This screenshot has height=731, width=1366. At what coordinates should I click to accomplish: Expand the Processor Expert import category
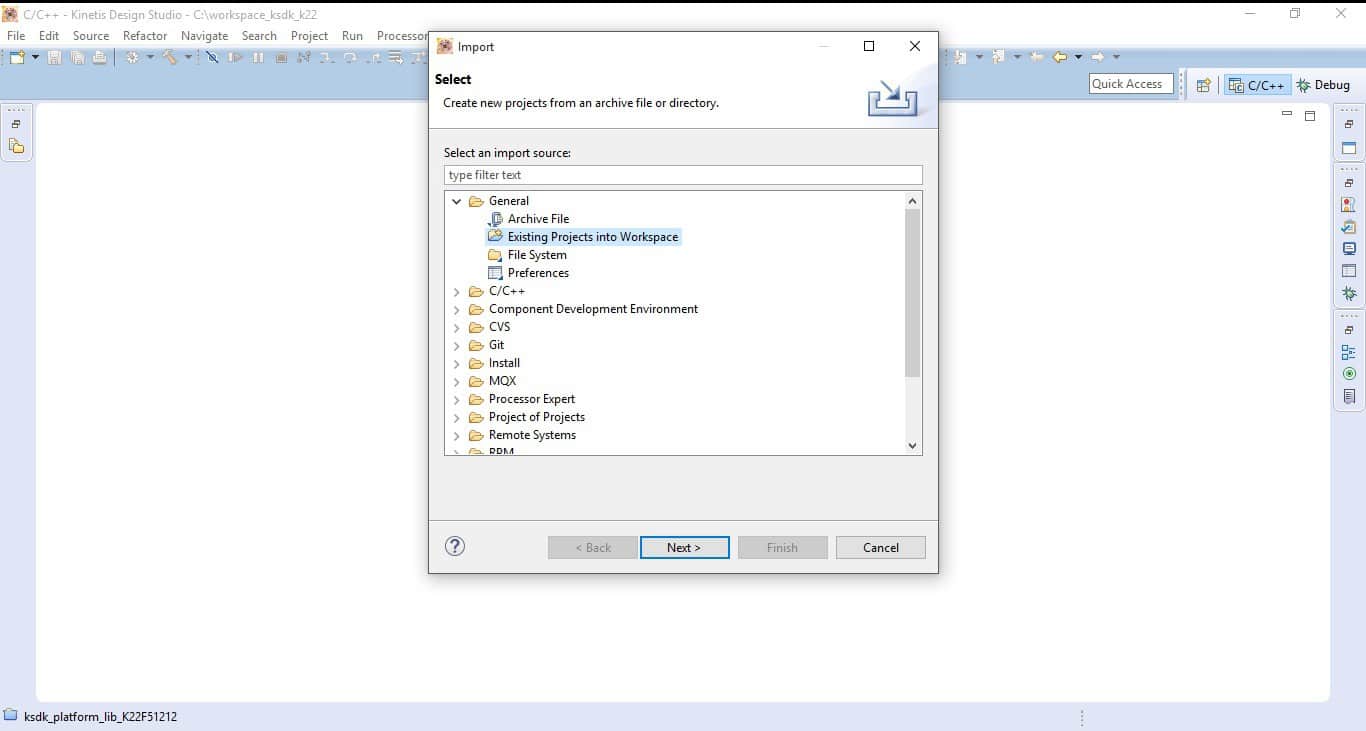(457, 399)
